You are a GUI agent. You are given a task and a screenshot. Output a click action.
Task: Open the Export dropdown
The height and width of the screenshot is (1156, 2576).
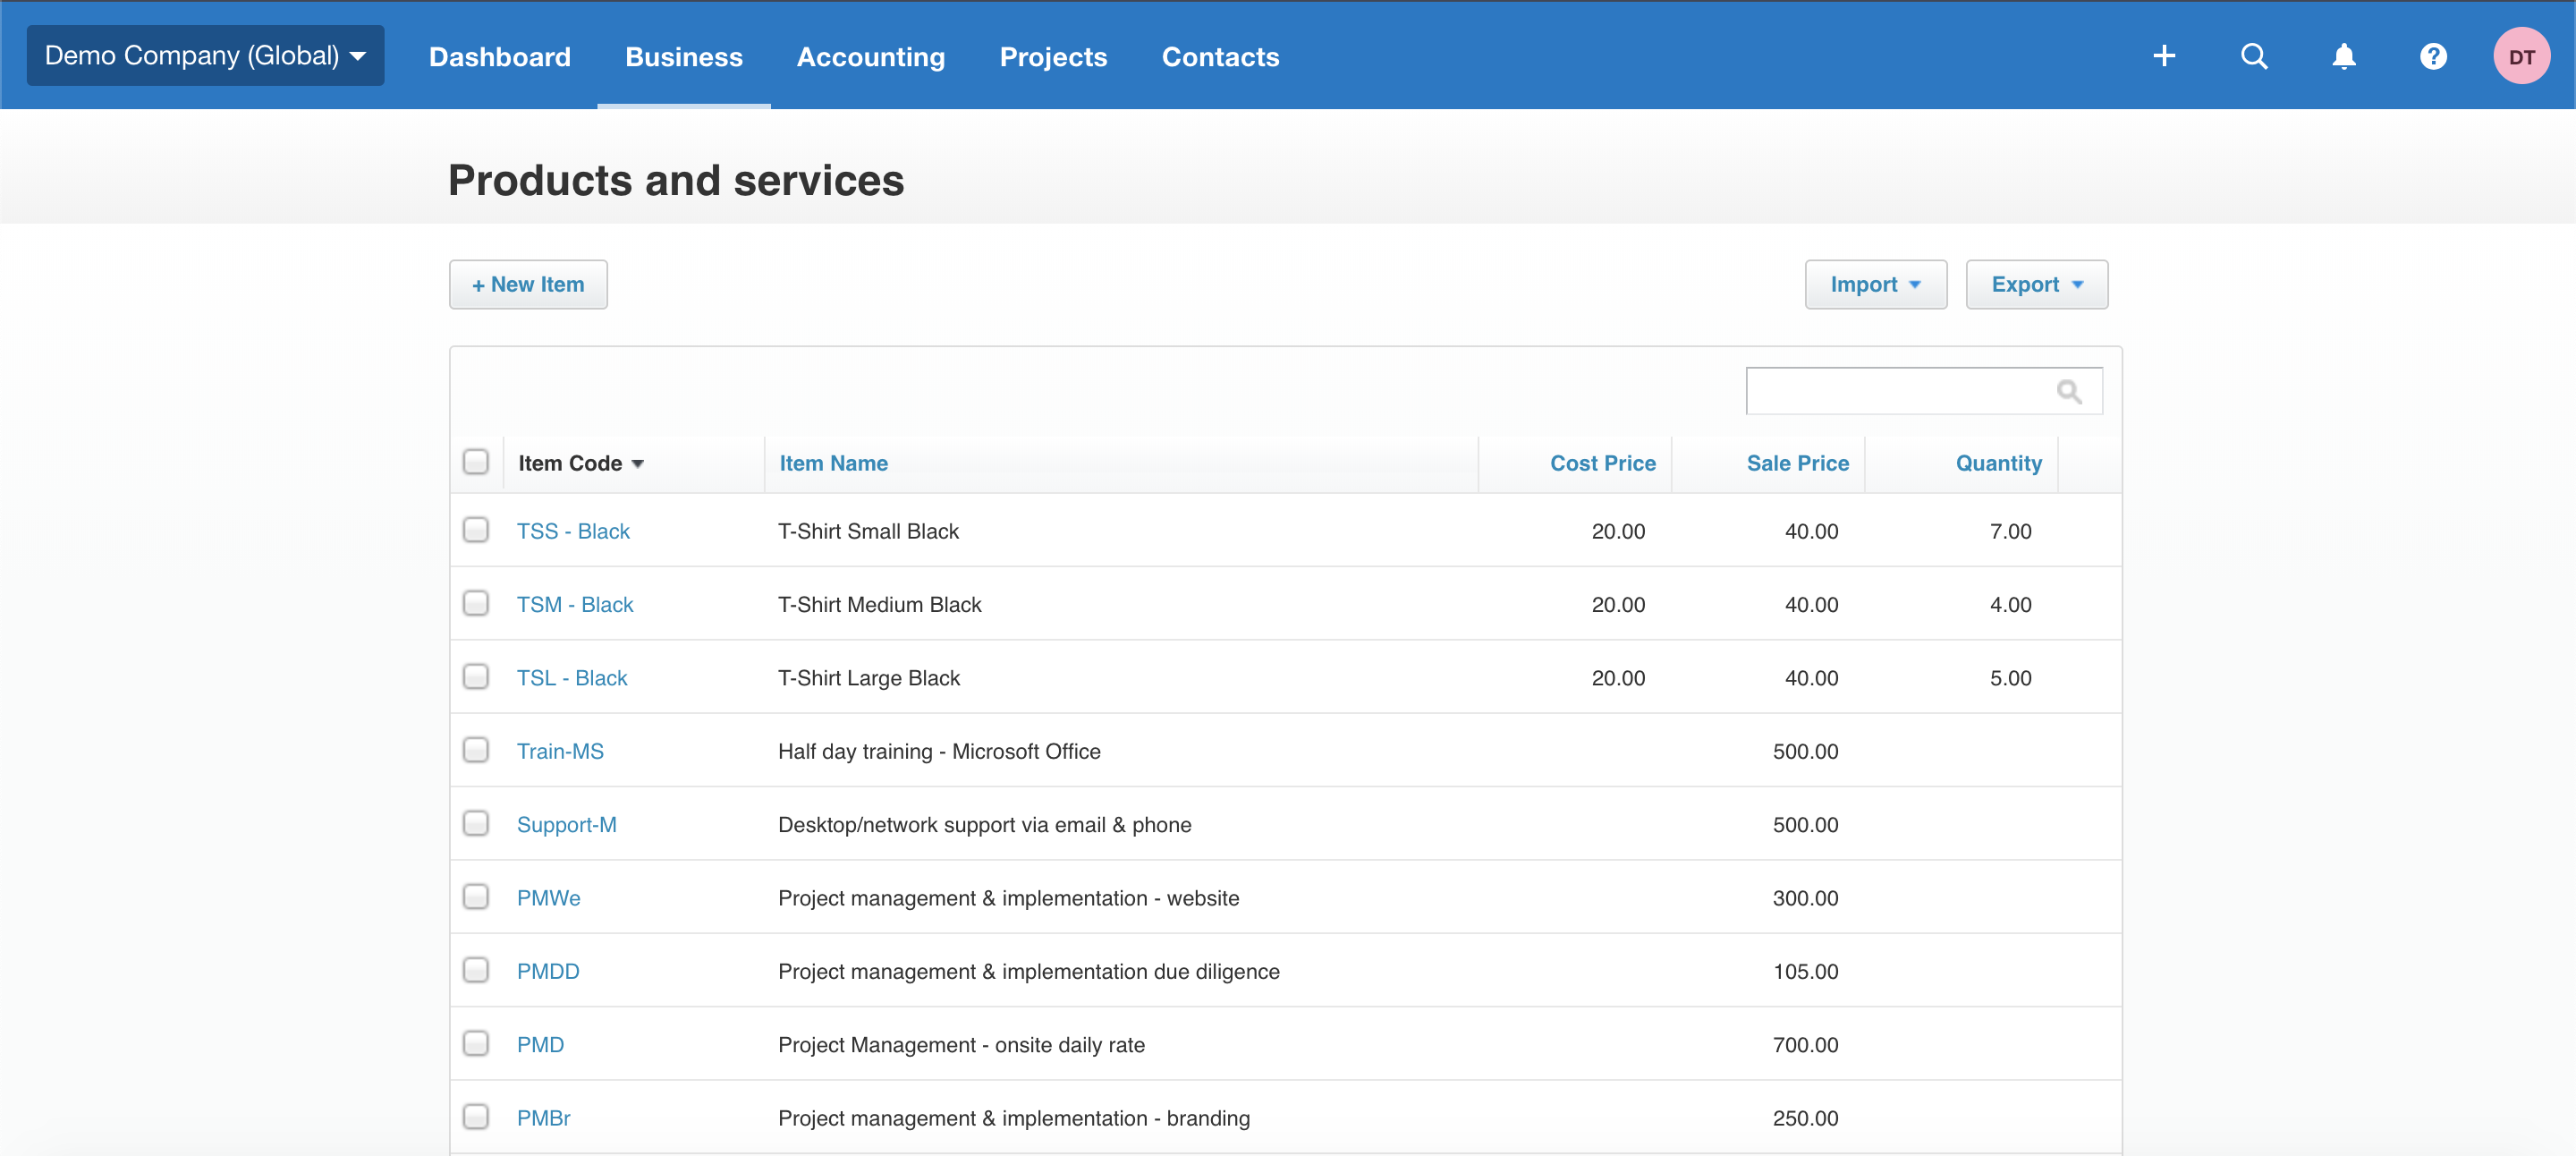pos(2036,285)
